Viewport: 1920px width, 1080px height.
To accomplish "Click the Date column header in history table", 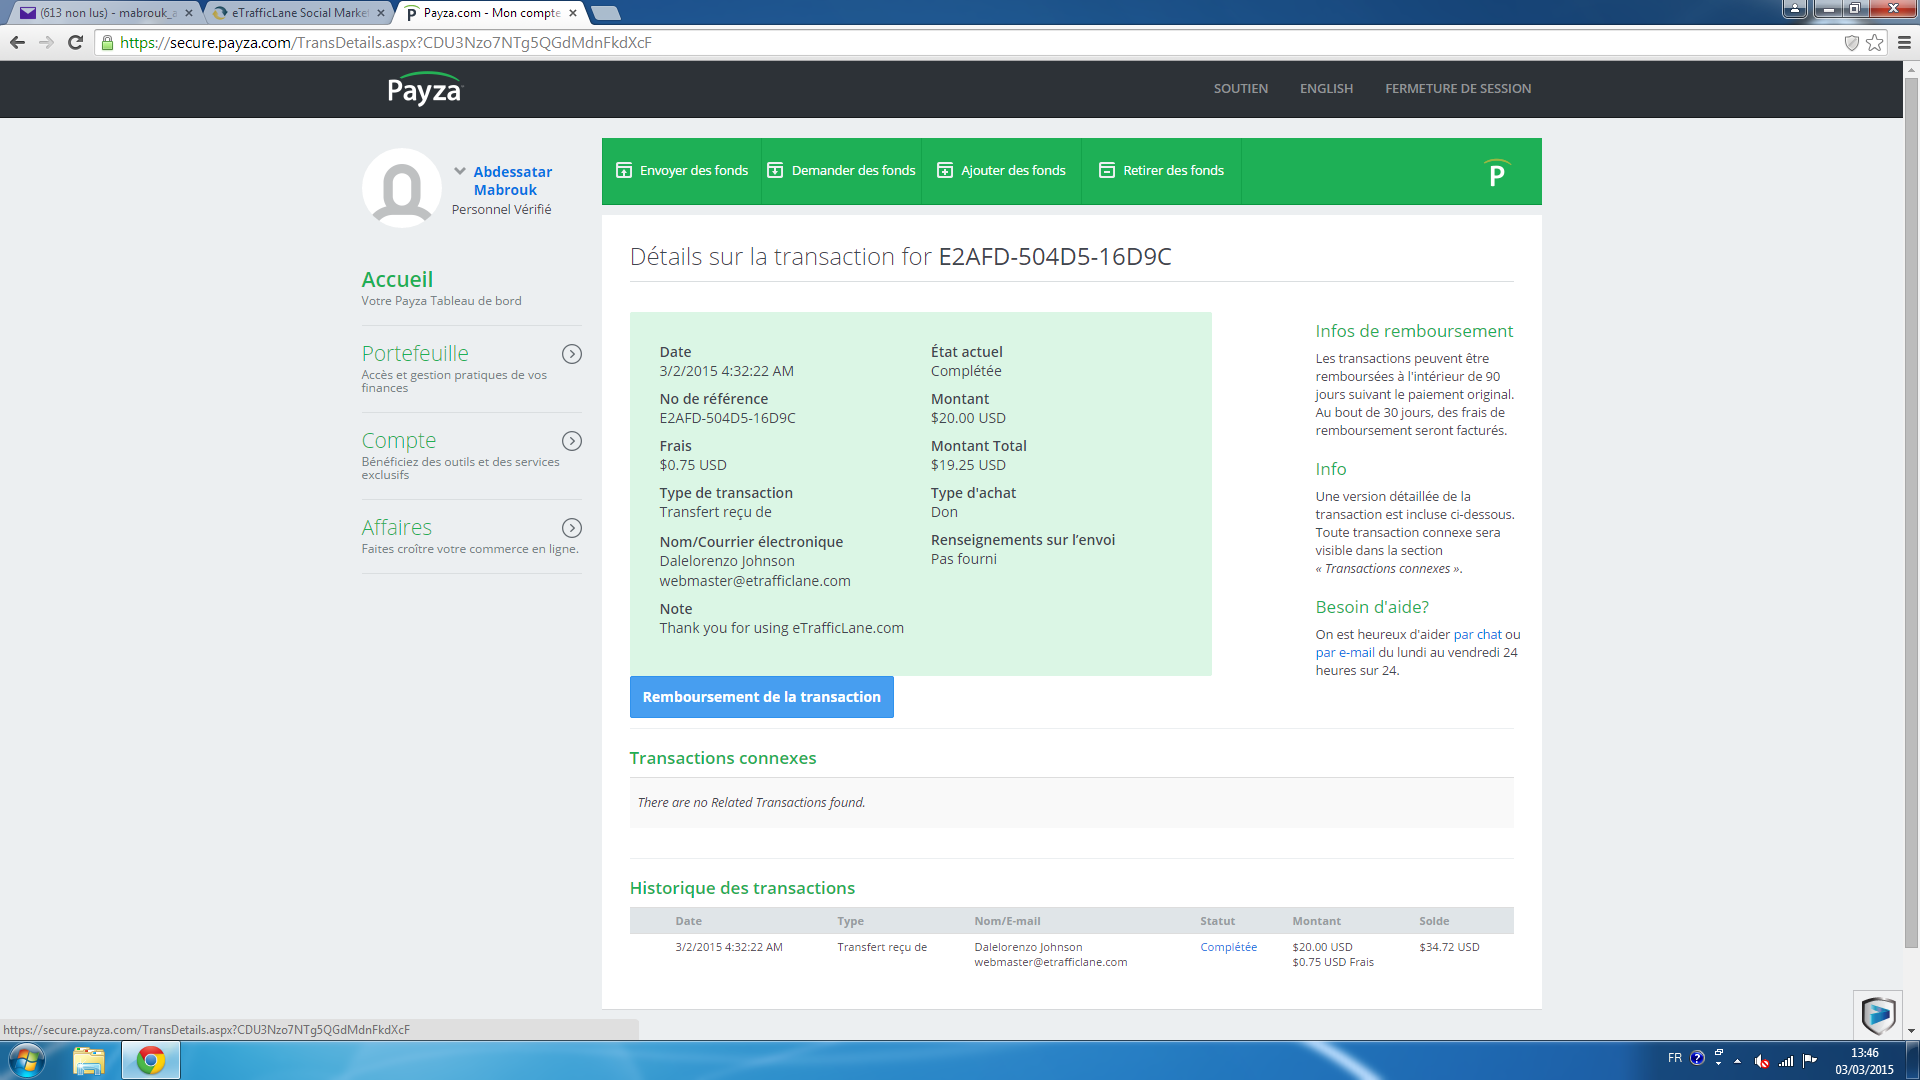I will (688, 921).
